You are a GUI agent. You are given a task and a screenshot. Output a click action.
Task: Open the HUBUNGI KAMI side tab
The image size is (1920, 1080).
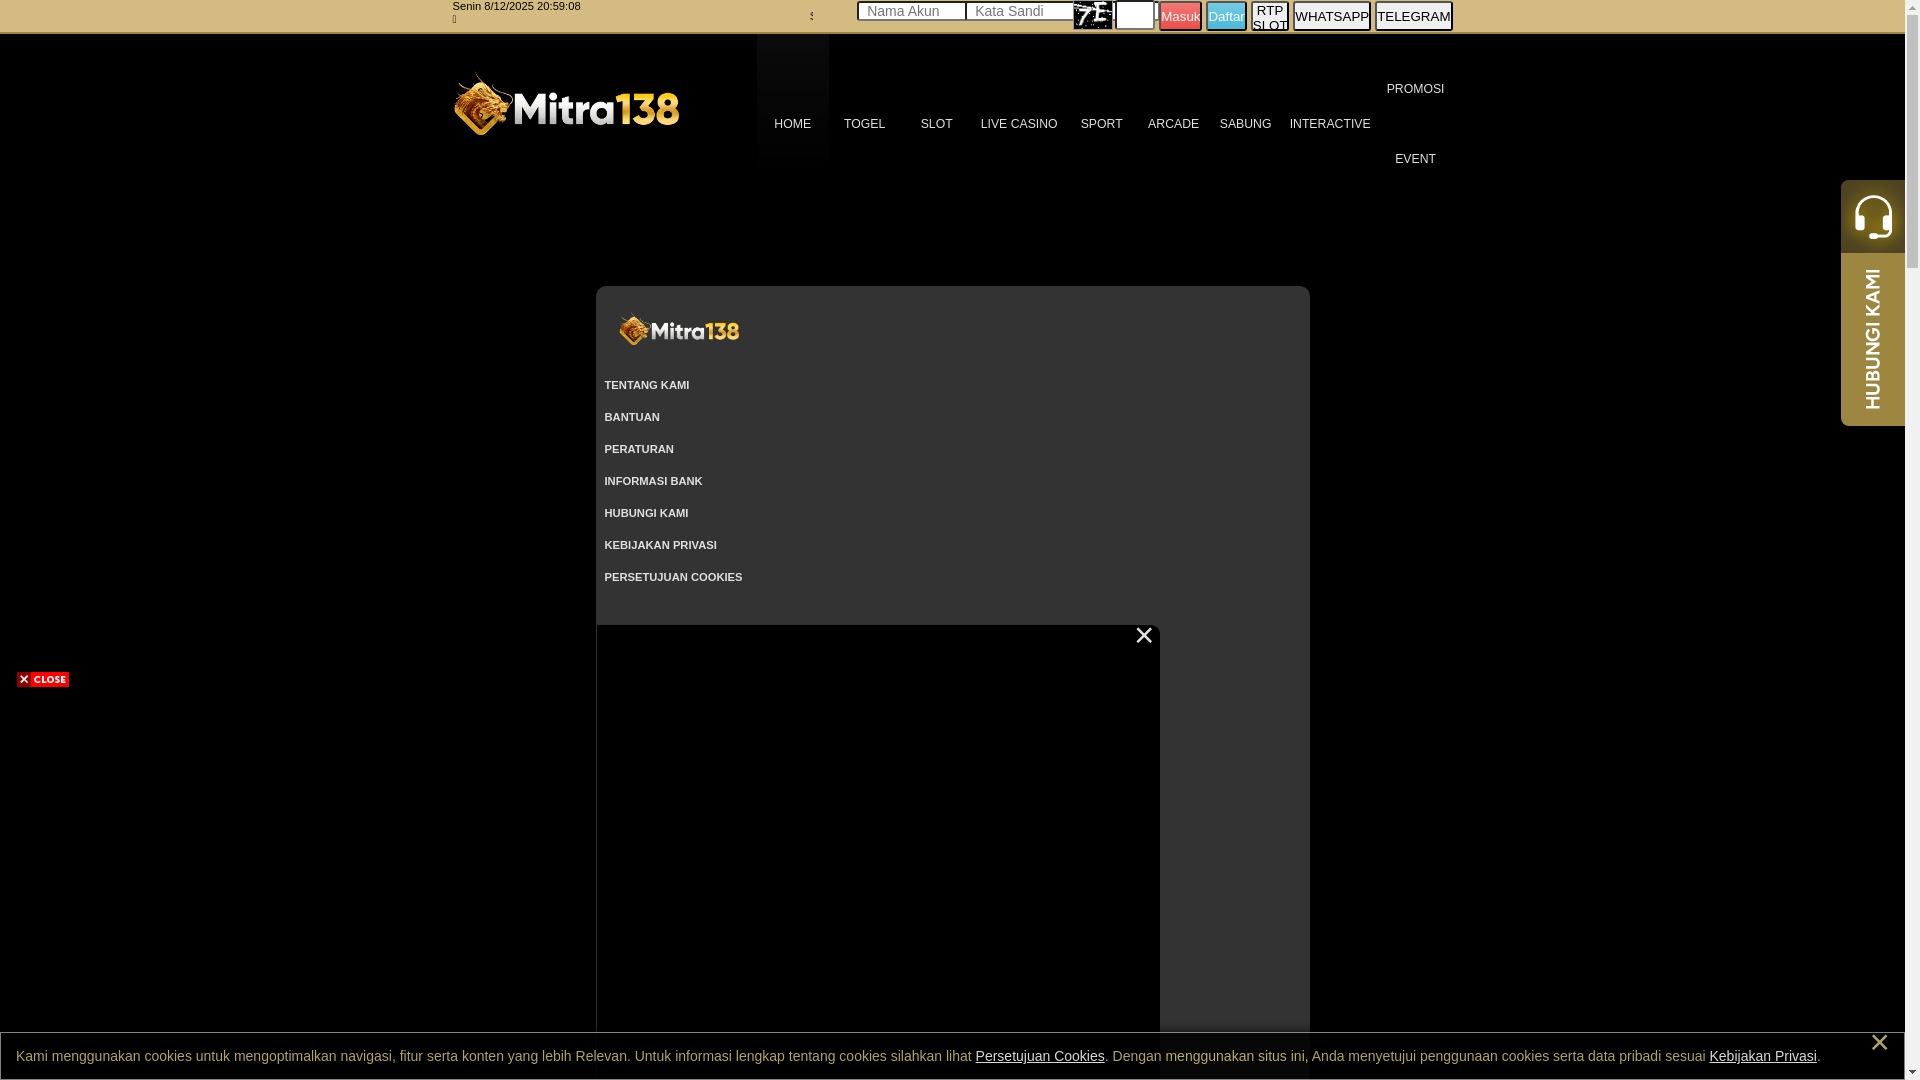coord(1873,339)
